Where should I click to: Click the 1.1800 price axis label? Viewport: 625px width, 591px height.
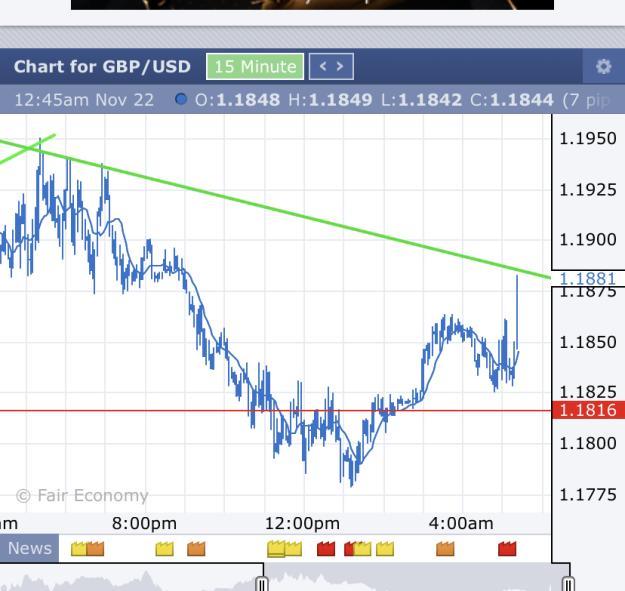[588, 443]
